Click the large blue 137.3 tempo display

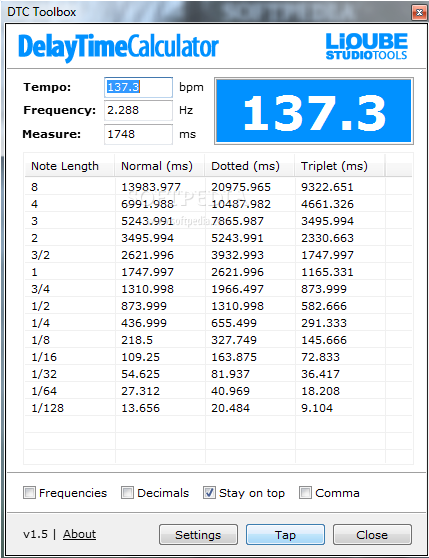314,111
